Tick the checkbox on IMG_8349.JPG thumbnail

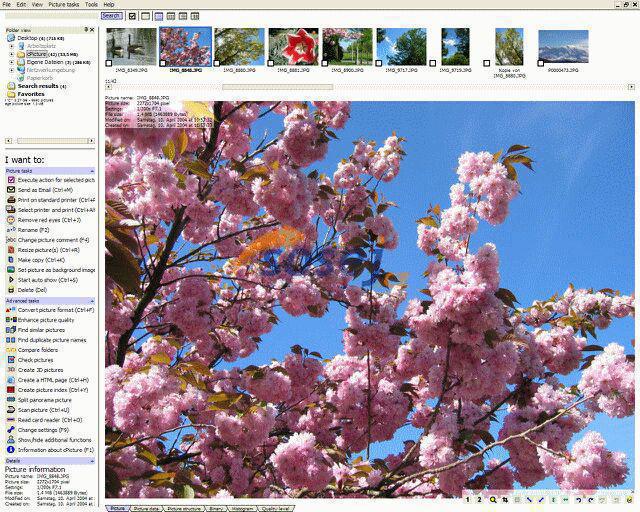[x=109, y=63]
